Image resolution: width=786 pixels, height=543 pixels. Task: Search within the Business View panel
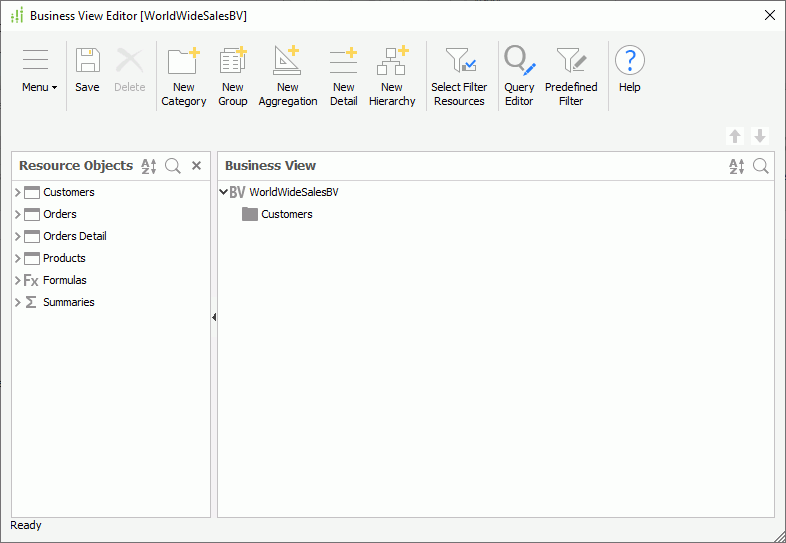761,166
